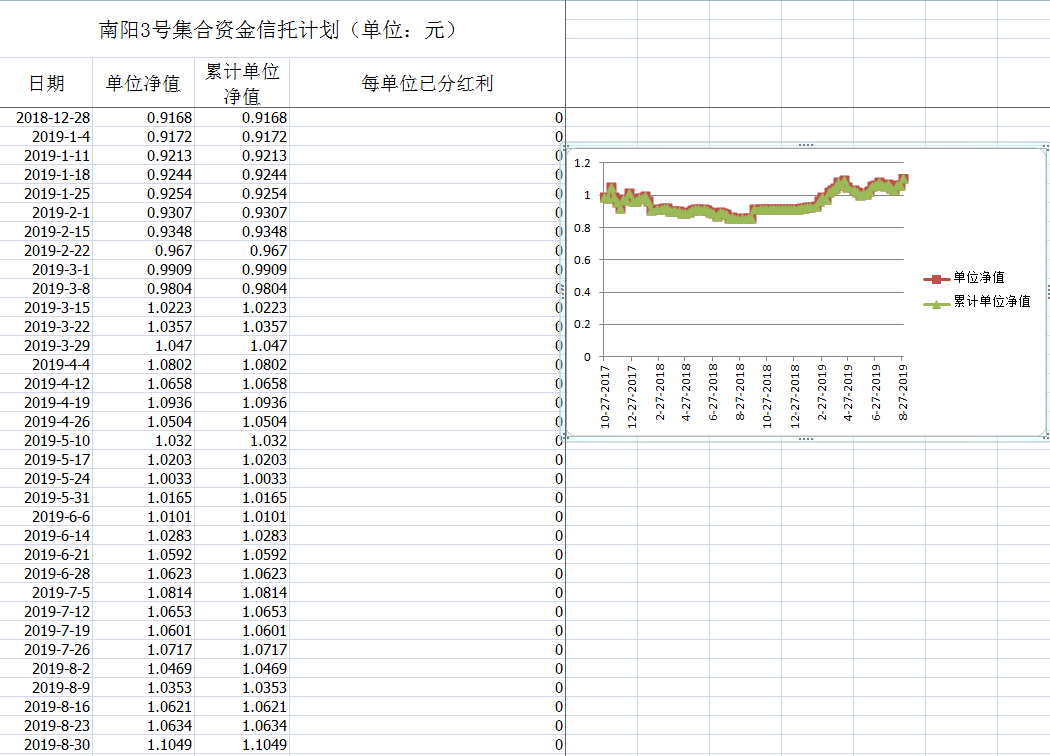Screen dimensions: 1050x756
Task: Select 单位净值 value in row 2019-8-9
Action: (x=143, y=688)
